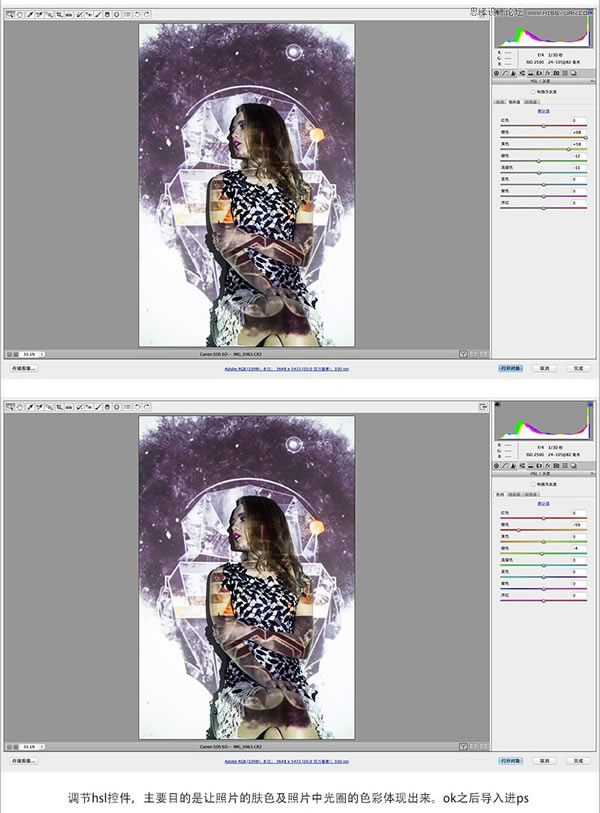The image size is (600, 813).
Task: Zoom out minus button in upper window
Action: coord(9,354)
